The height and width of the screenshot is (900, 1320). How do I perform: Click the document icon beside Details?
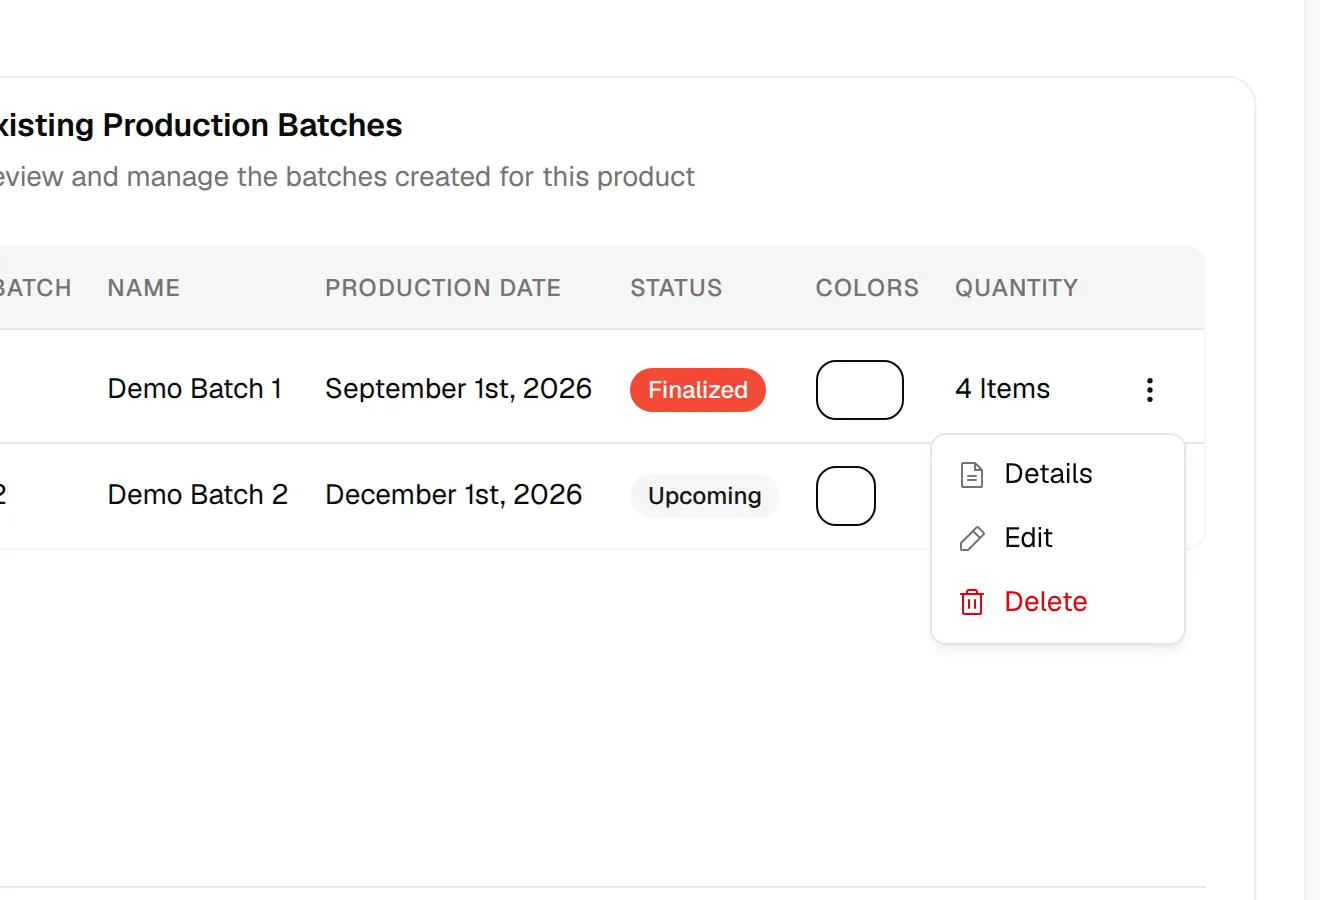972,474
